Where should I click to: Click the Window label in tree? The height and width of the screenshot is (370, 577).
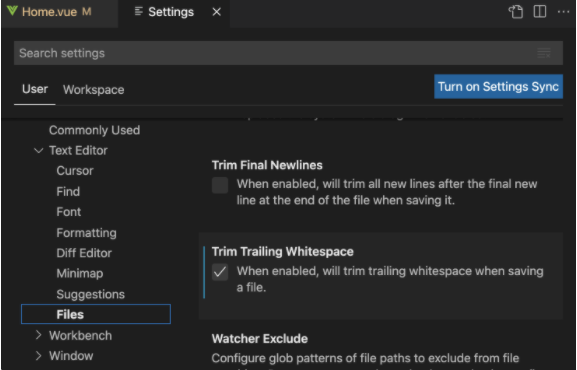[71, 356]
